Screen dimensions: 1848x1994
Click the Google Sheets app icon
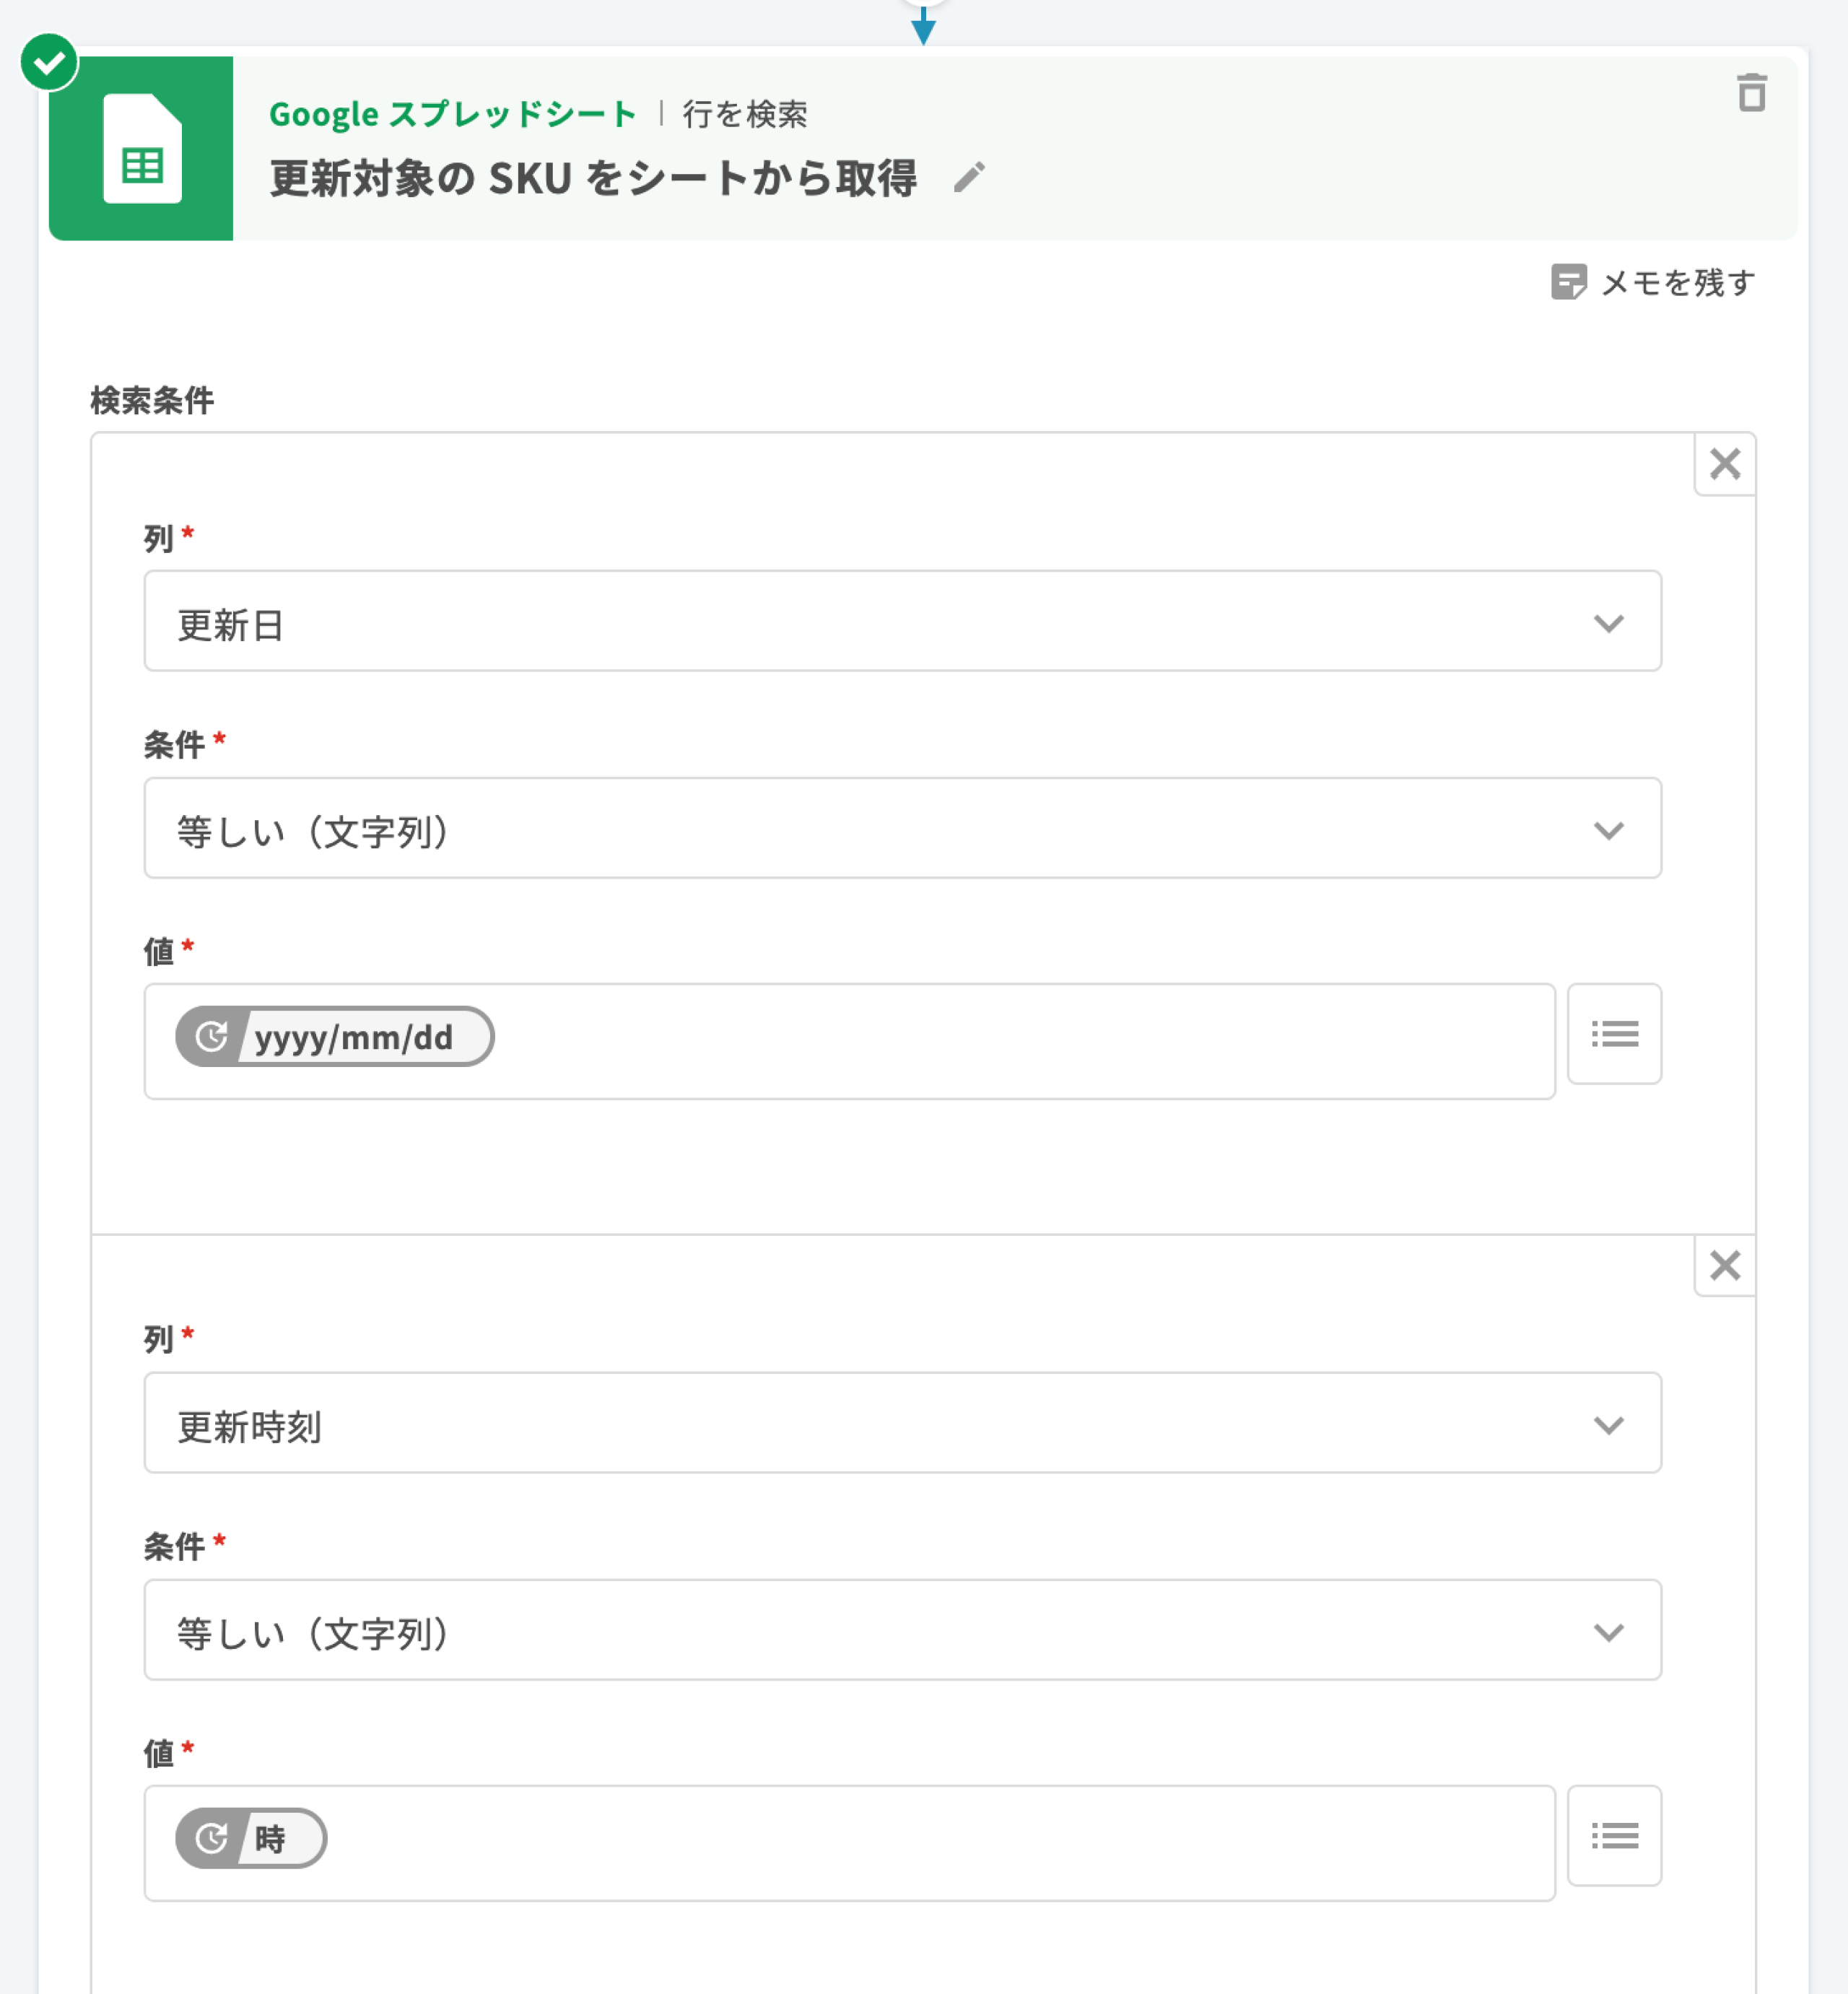pyautogui.click(x=141, y=148)
